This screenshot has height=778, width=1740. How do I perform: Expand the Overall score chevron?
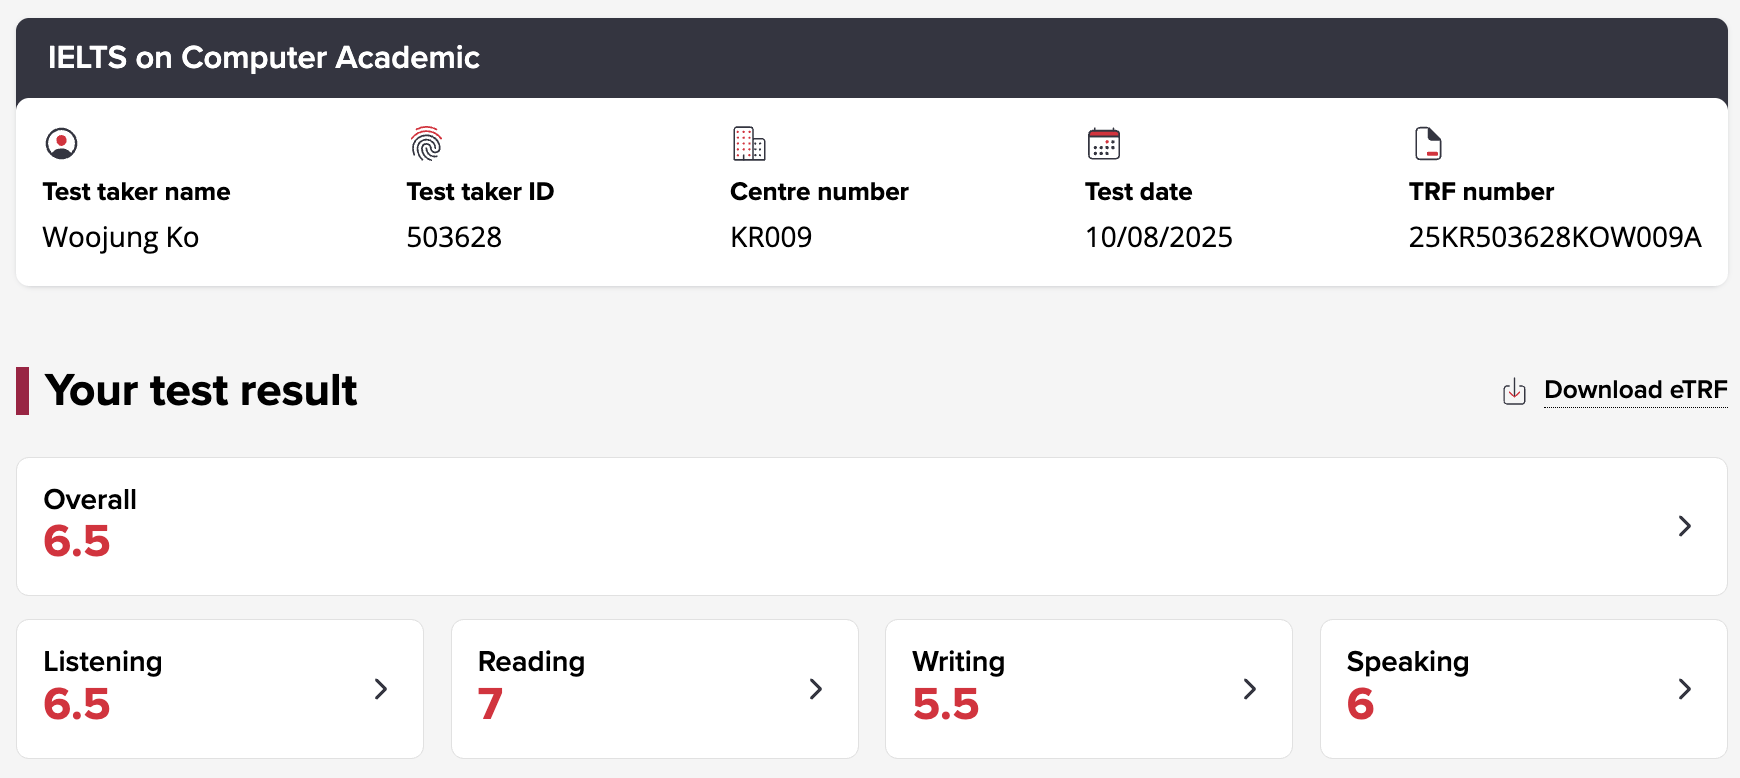pyautogui.click(x=1685, y=526)
